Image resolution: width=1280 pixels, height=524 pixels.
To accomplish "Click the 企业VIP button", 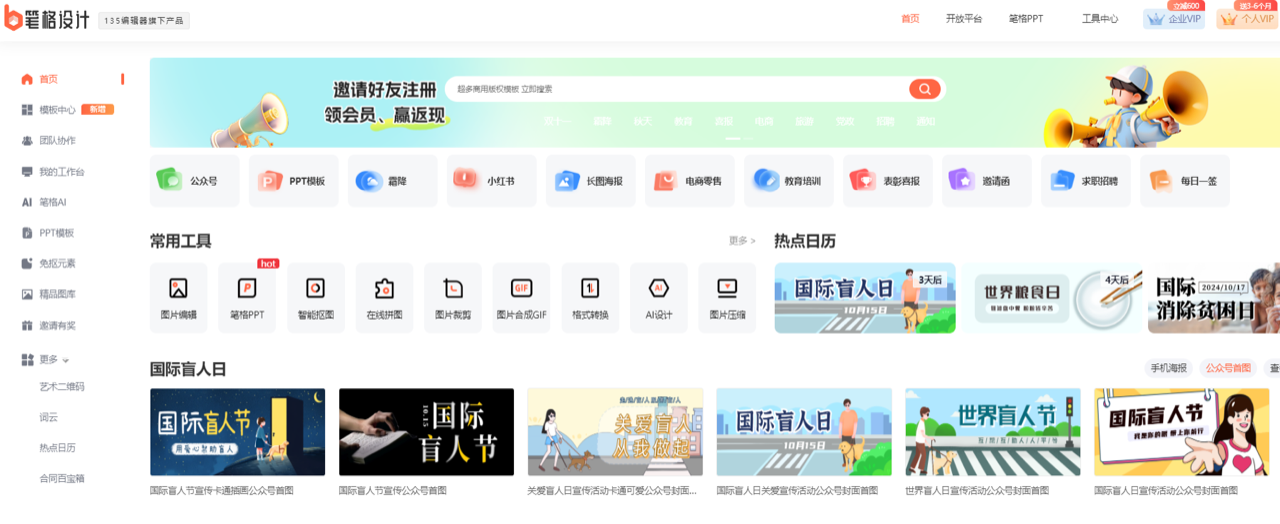I will 1174,19.
